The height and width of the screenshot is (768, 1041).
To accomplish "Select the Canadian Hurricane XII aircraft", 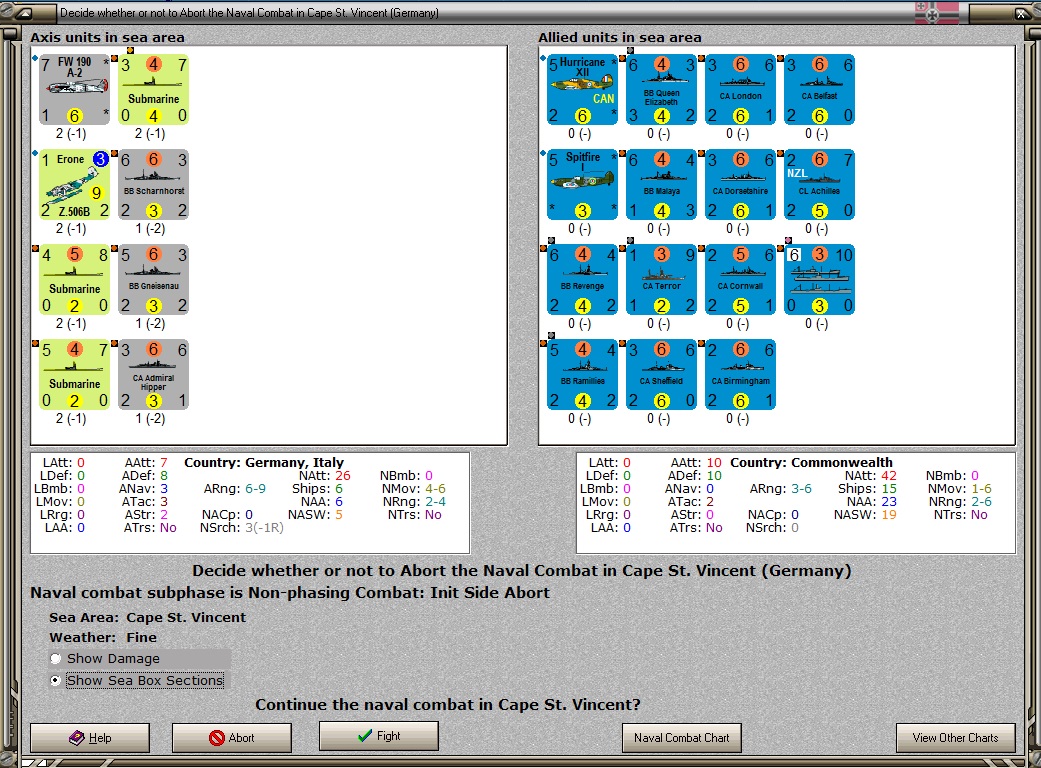I will (582, 90).
